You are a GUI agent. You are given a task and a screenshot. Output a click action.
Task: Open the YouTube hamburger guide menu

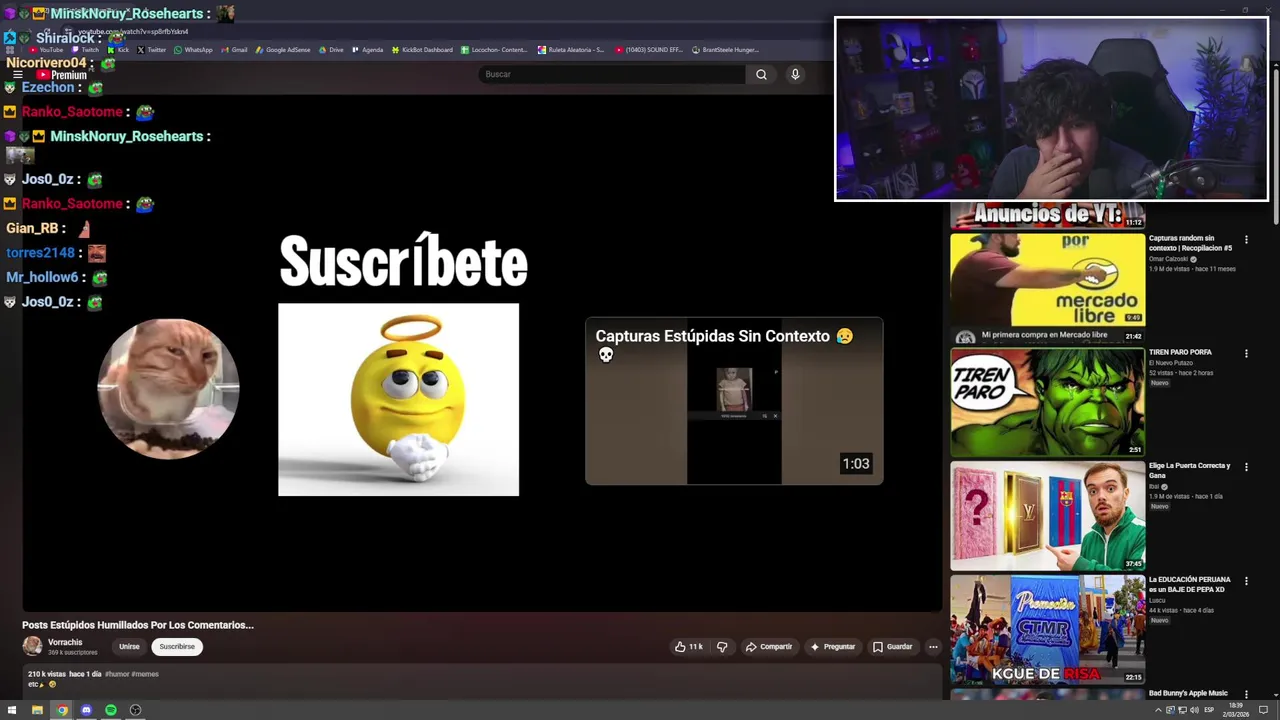pos(17,74)
